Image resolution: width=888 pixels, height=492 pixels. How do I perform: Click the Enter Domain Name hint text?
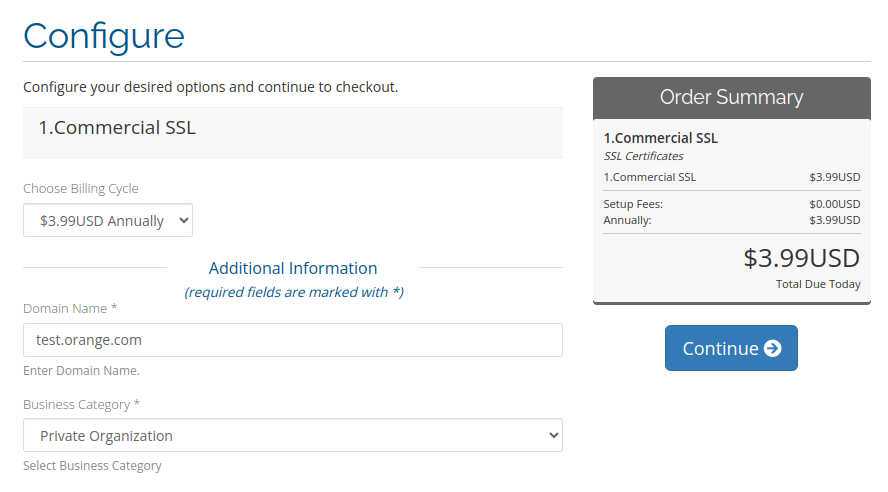[82, 371]
